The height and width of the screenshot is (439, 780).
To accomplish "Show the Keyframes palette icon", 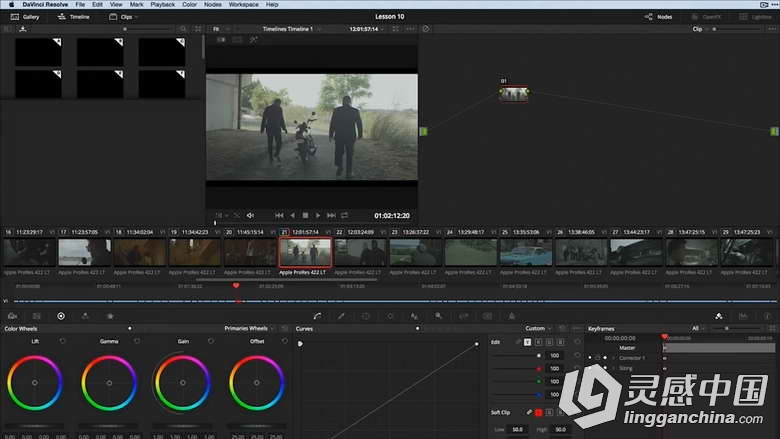I will click(719, 316).
